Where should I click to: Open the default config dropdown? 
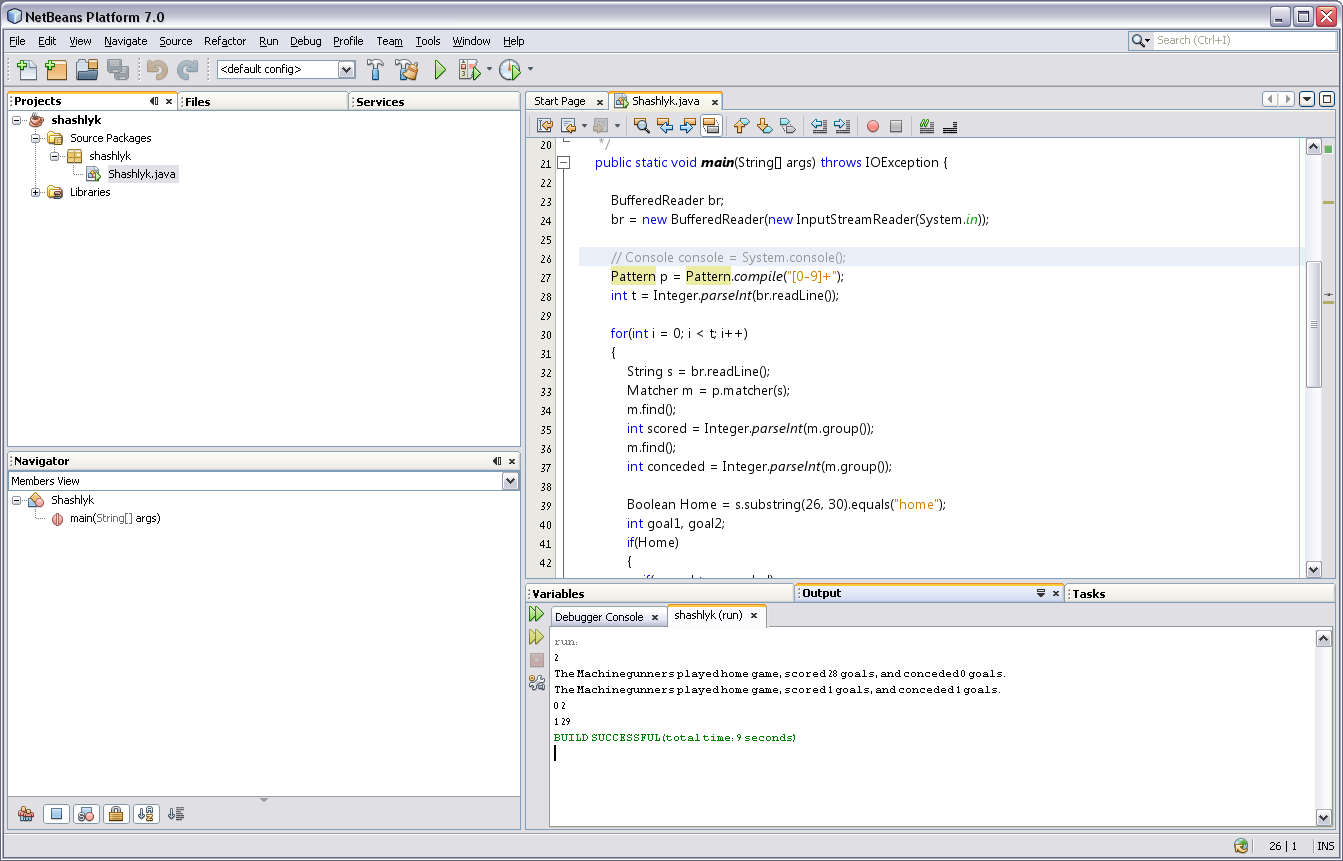[x=346, y=70]
